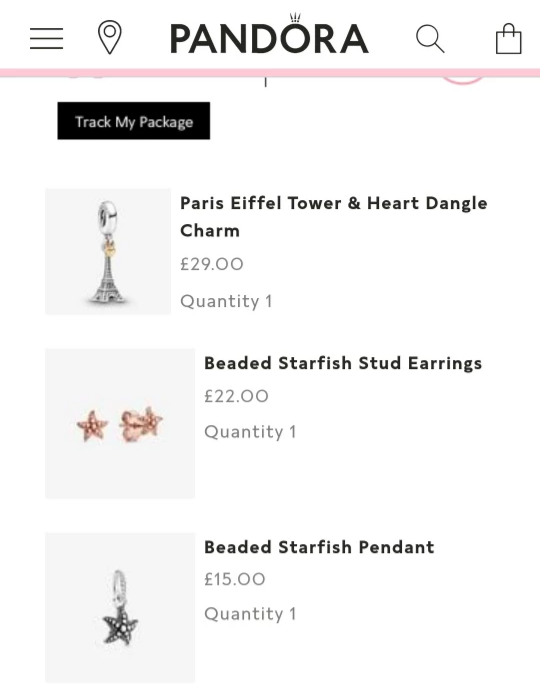
Task: Open Beaded Starfish Stud Earrings product link
Action: tap(343, 363)
